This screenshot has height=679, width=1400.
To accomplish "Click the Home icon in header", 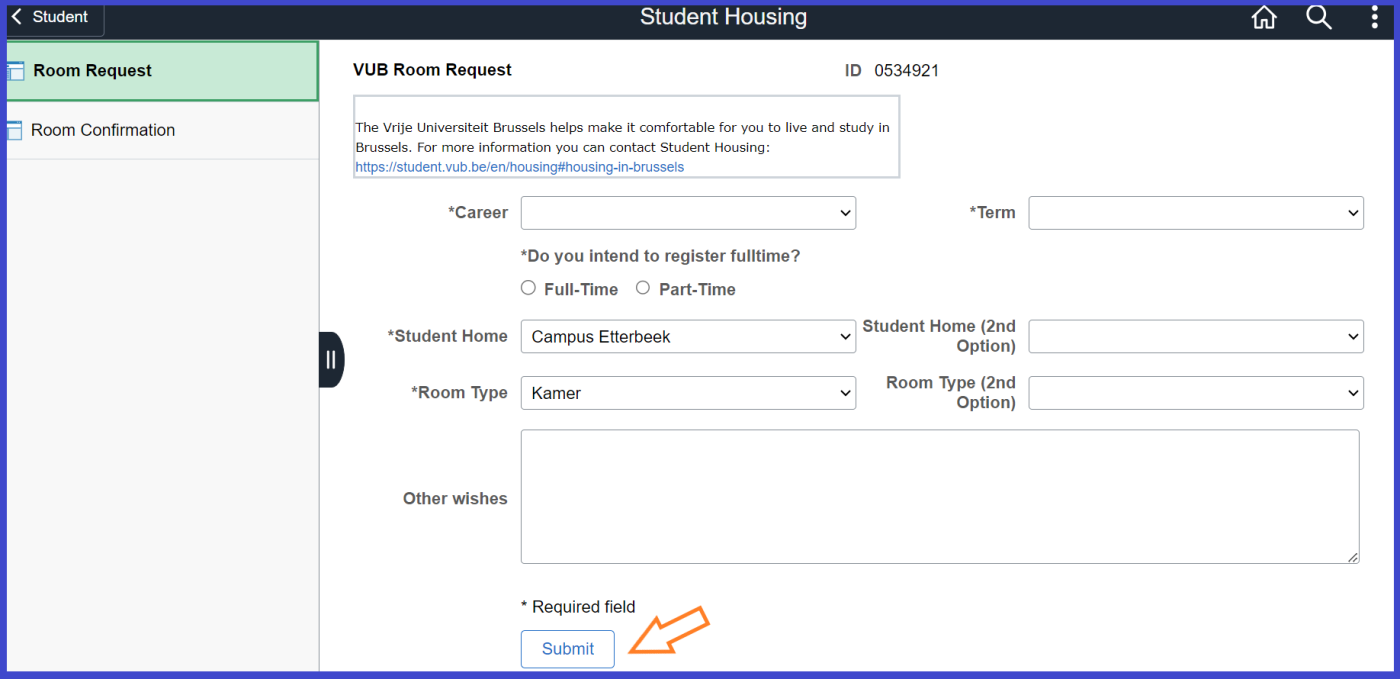I will pyautogui.click(x=1264, y=18).
